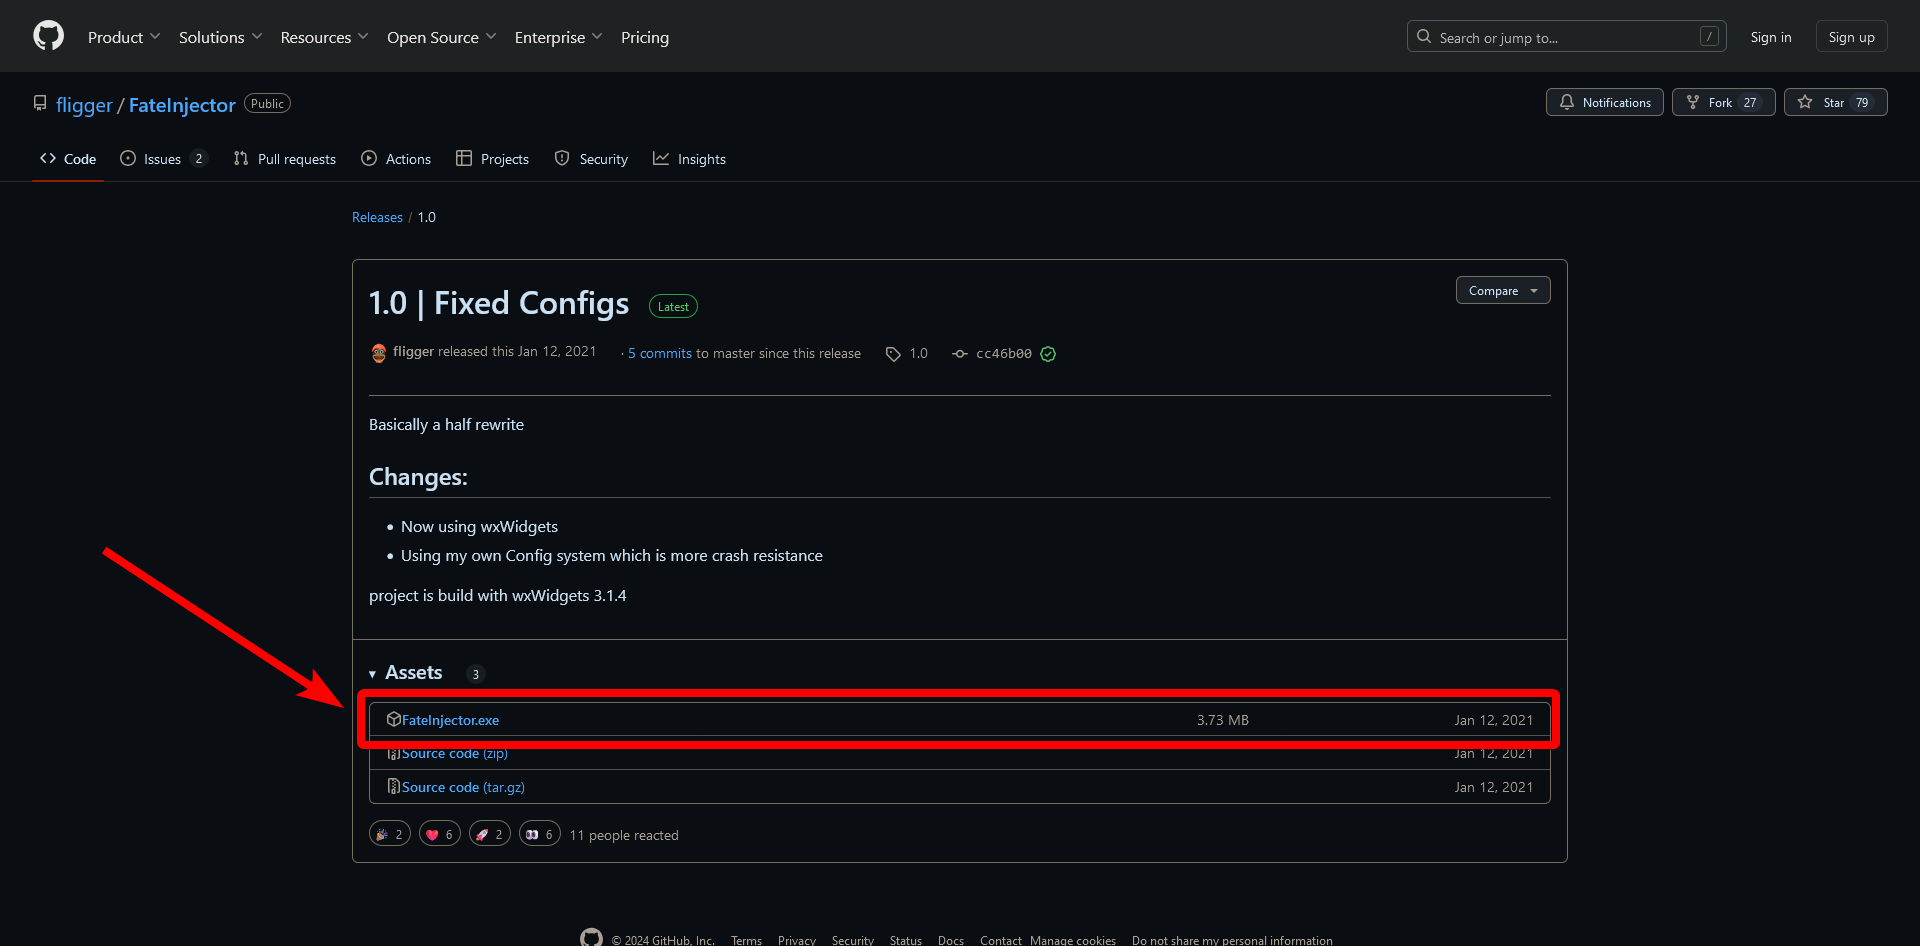
Task: Click the Fork icon
Action: [x=1693, y=102]
